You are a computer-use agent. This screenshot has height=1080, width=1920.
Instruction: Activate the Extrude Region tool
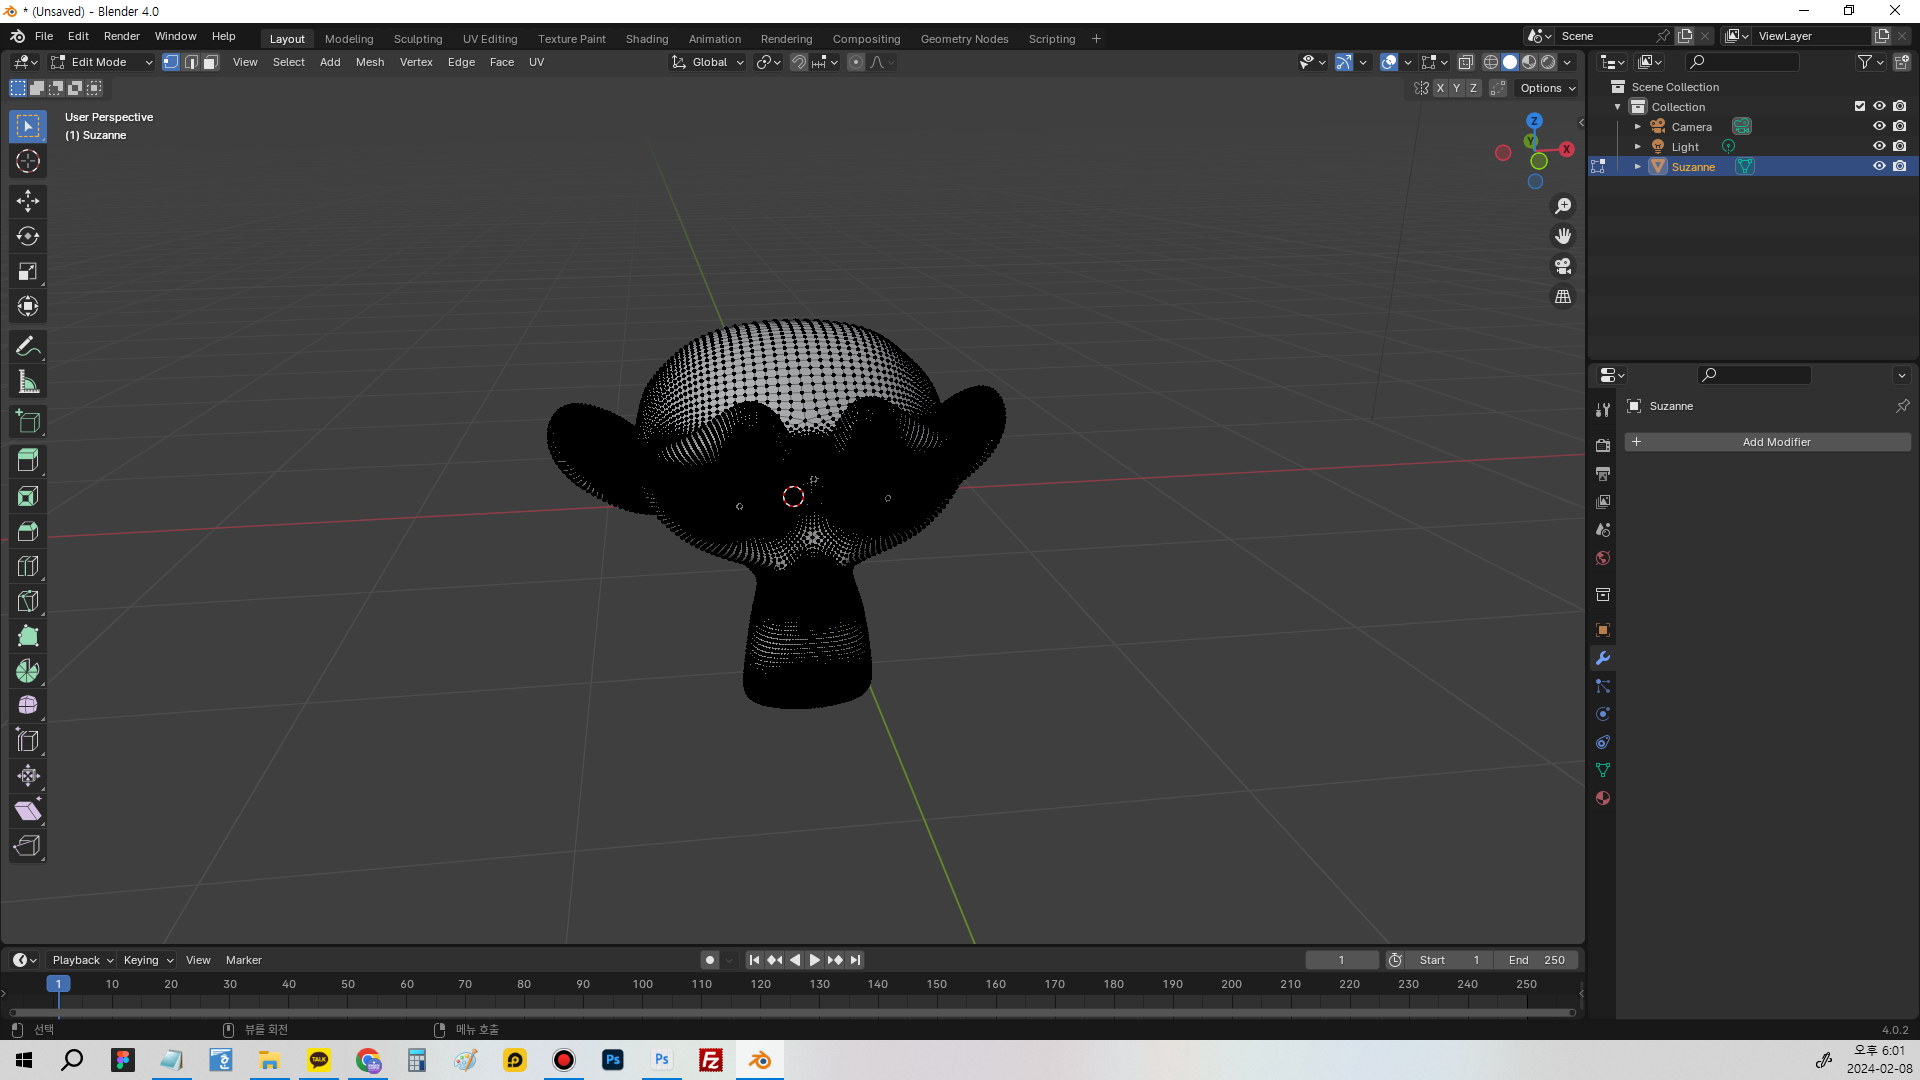pos(28,461)
